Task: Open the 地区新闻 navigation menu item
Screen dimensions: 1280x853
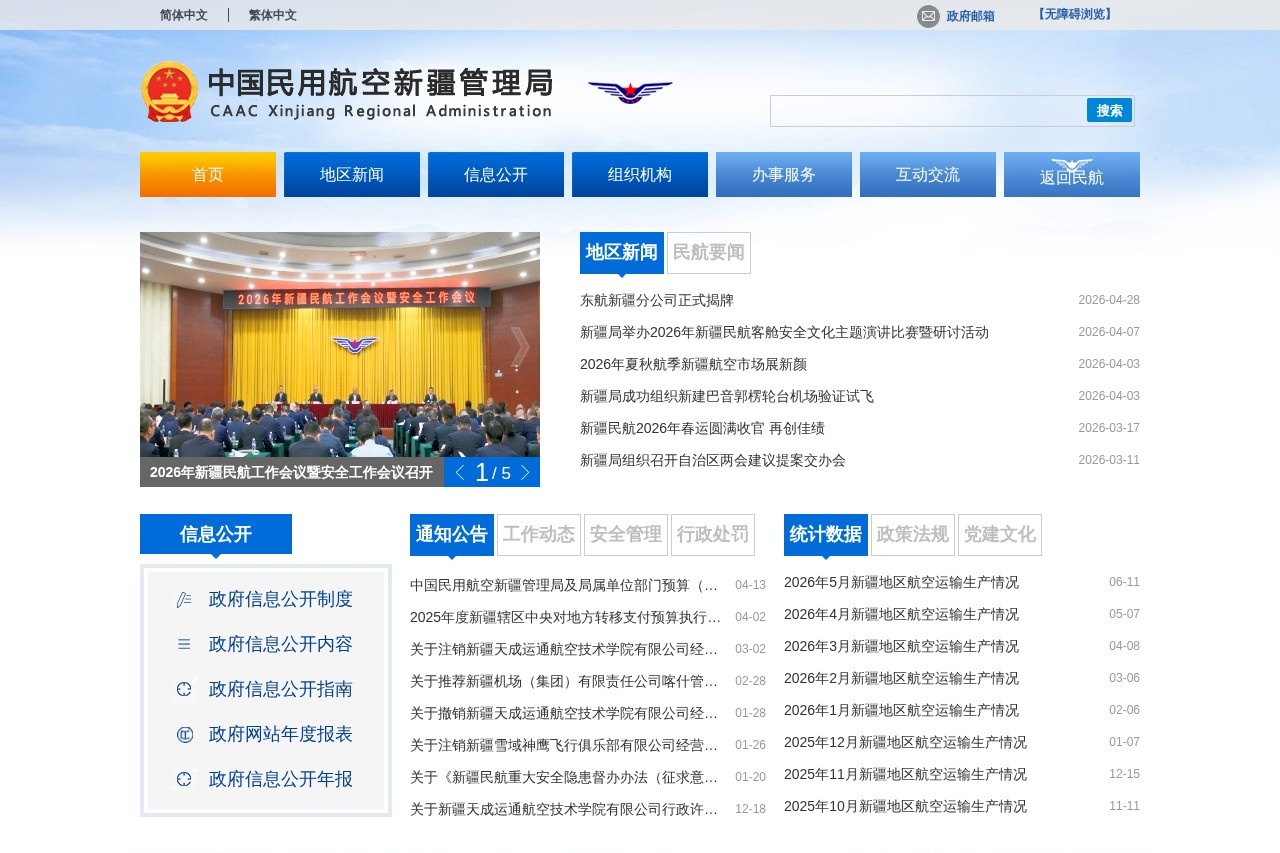Action: (x=352, y=174)
